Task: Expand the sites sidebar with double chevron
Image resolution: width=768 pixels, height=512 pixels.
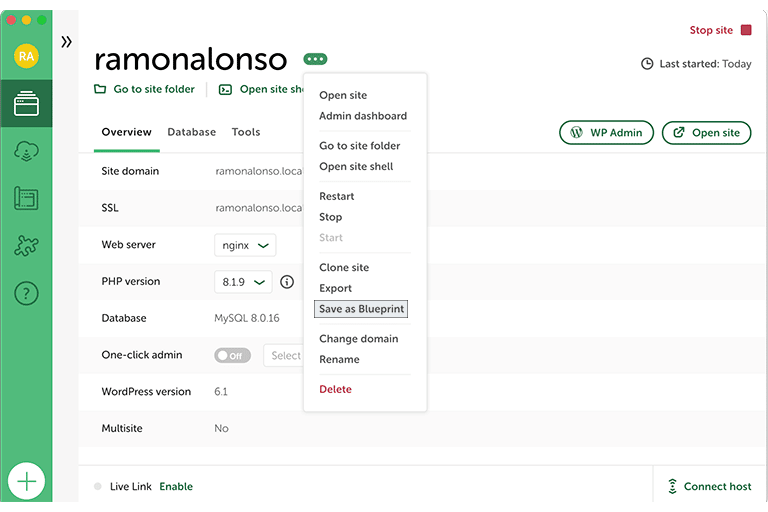Action: [x=67, y=42]
